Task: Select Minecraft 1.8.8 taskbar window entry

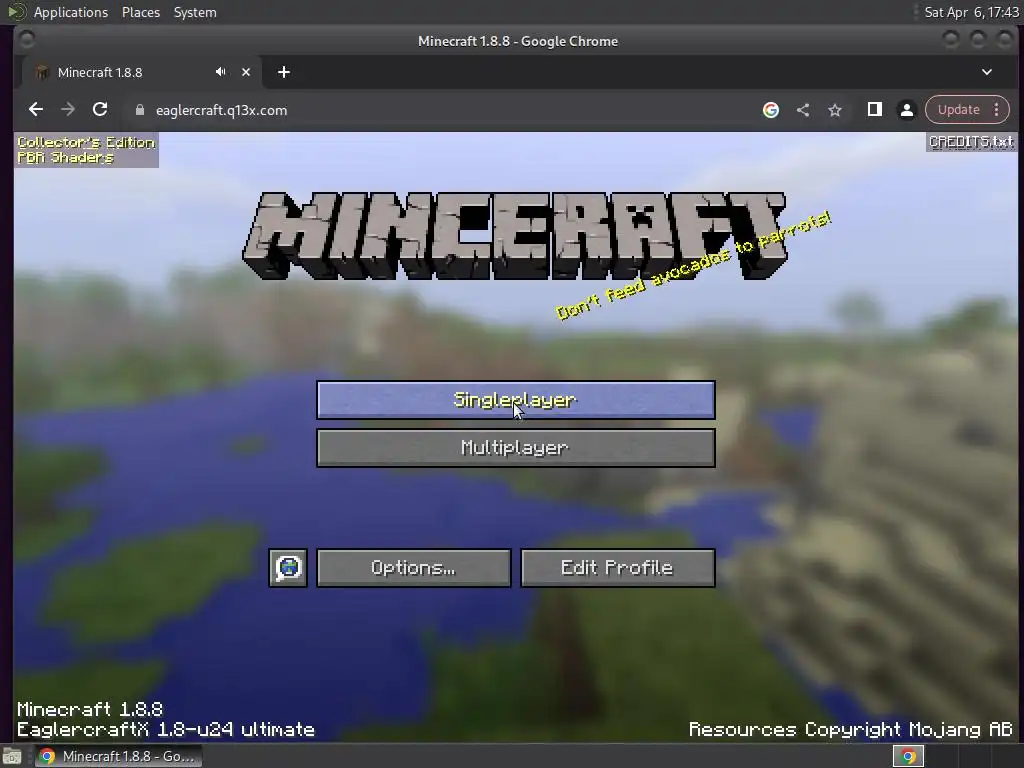Action: pyautogui.click(x=118, y=756)
